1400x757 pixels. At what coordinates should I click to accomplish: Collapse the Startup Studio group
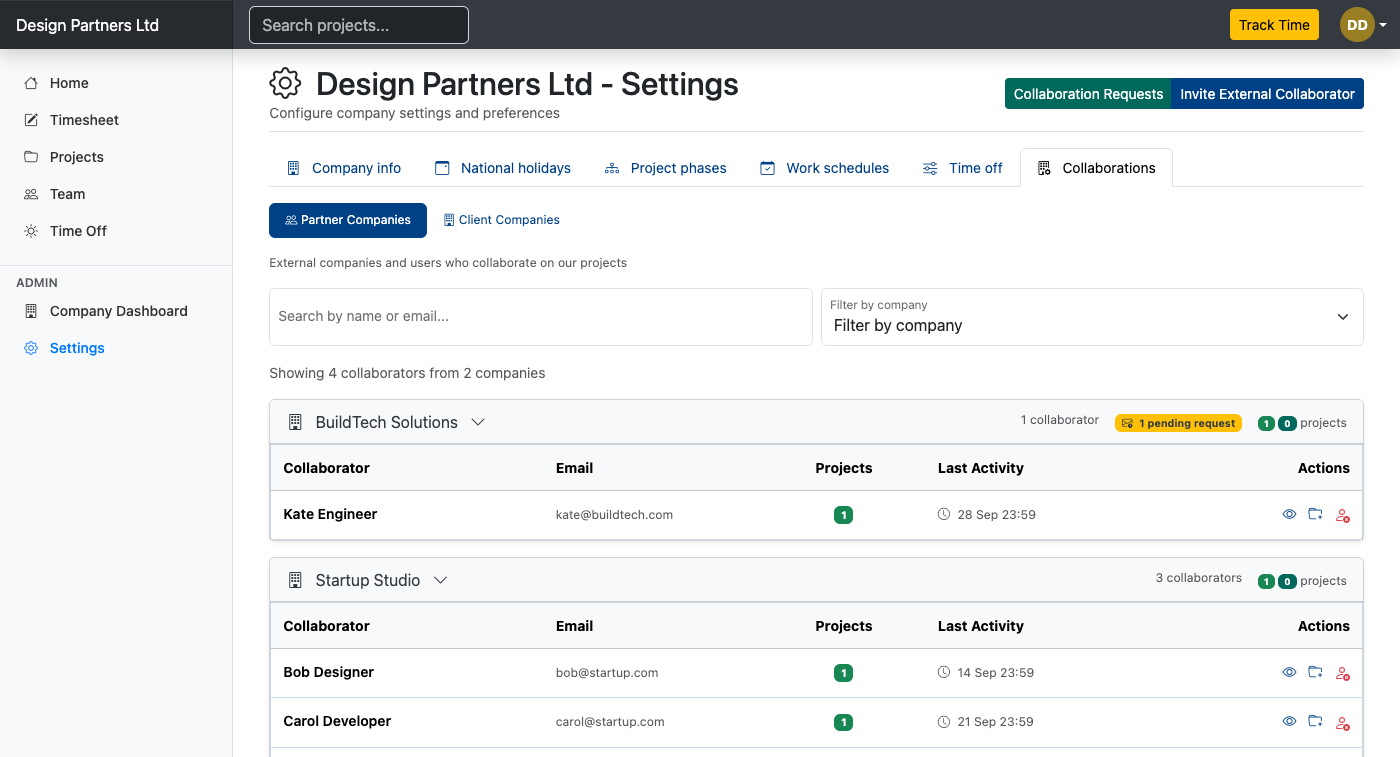tap(440, 580)
